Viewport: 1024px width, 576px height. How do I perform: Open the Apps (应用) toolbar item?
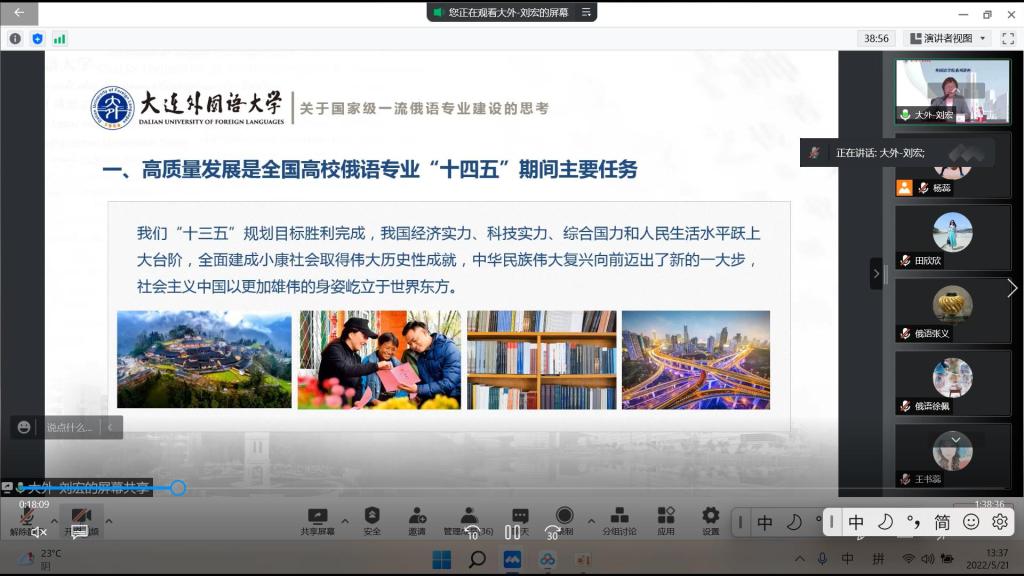[x=666, y=520]
